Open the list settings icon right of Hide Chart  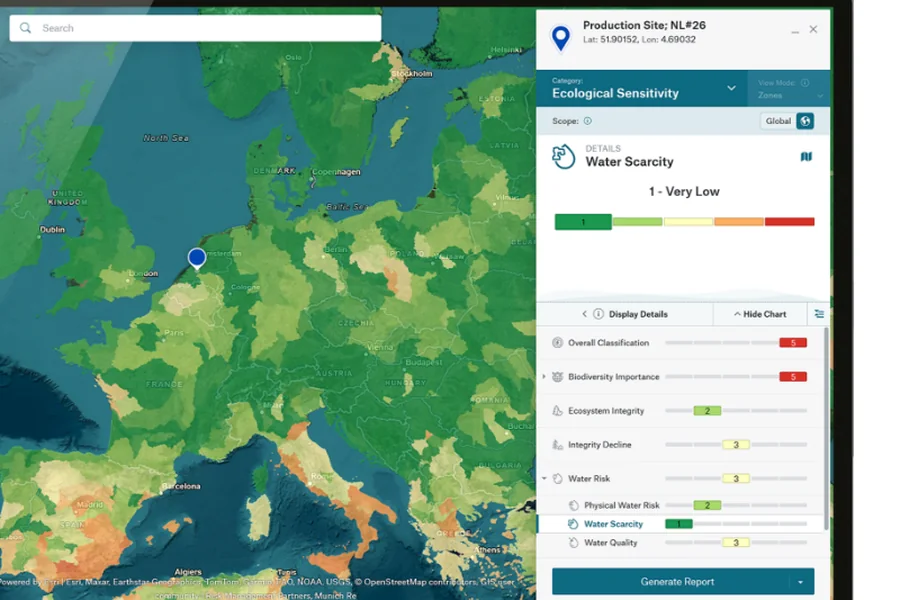click(x=819, y=313)
